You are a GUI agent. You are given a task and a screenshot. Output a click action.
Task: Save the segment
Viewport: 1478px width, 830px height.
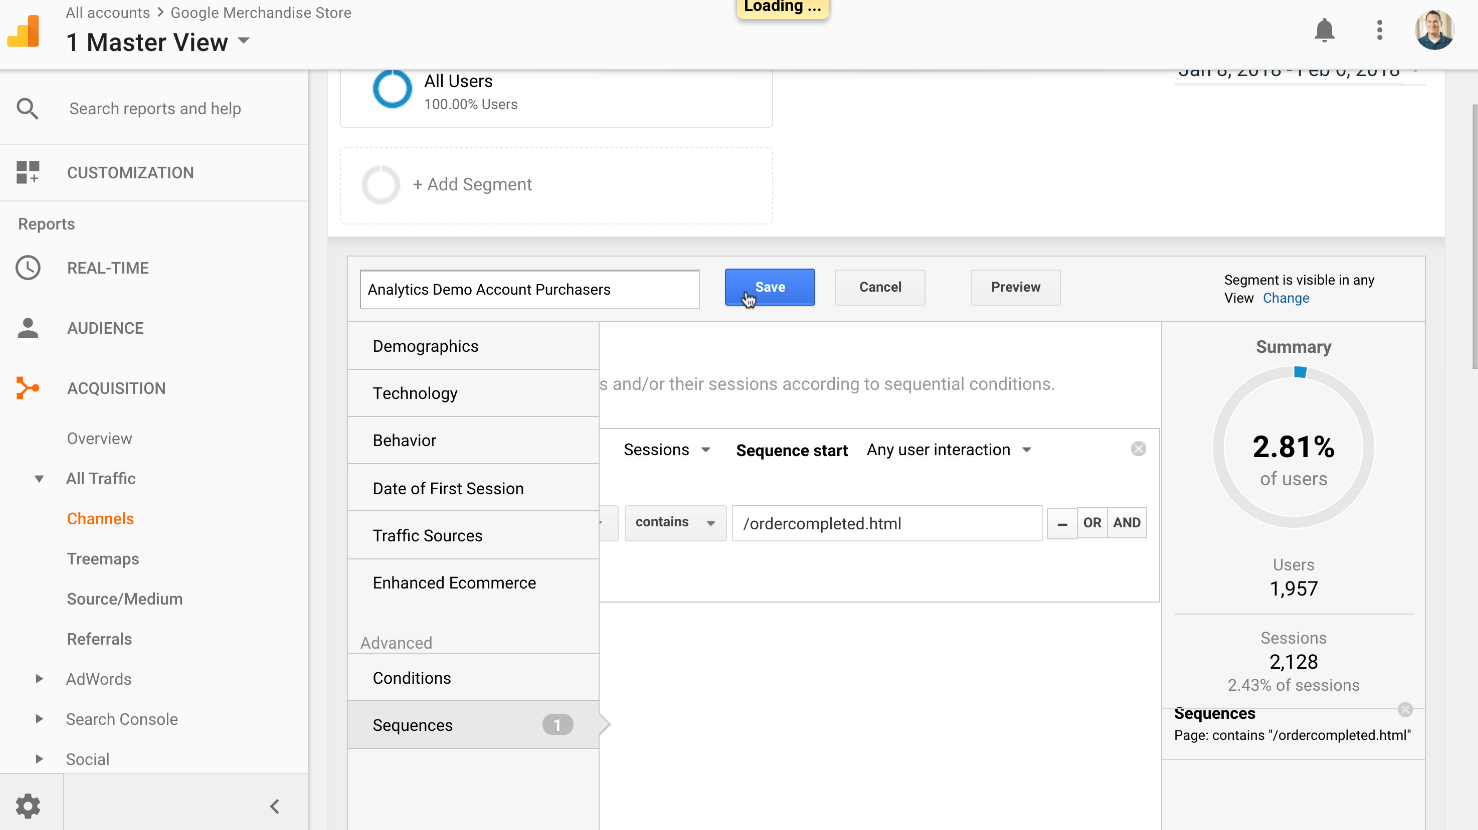tap(770, 287)
